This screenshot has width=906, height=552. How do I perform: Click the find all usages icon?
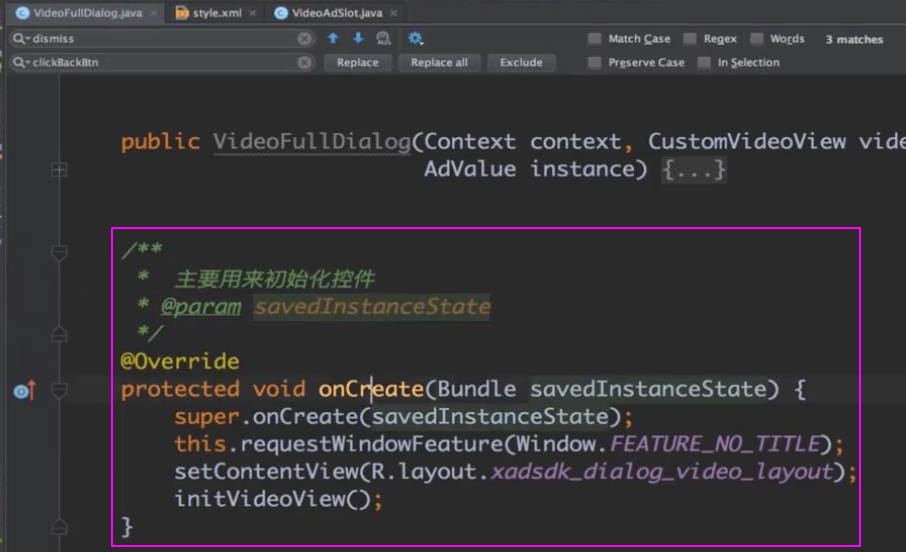point(383,39)
